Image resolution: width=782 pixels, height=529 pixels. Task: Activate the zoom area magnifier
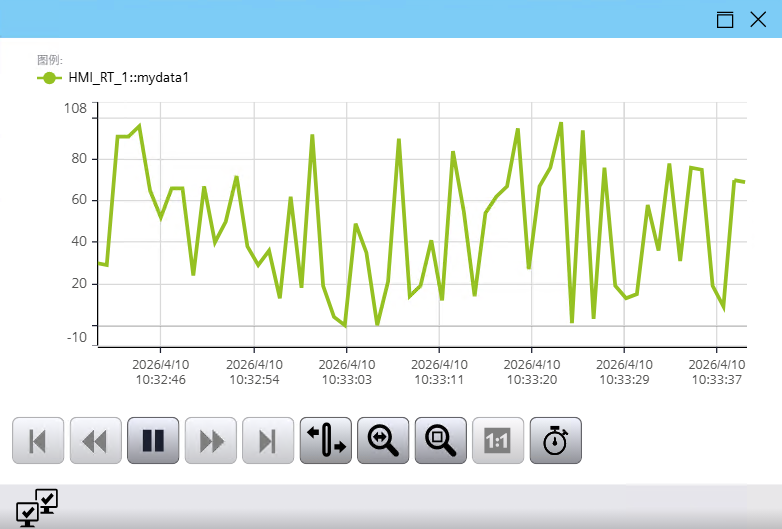pos(441,441)
